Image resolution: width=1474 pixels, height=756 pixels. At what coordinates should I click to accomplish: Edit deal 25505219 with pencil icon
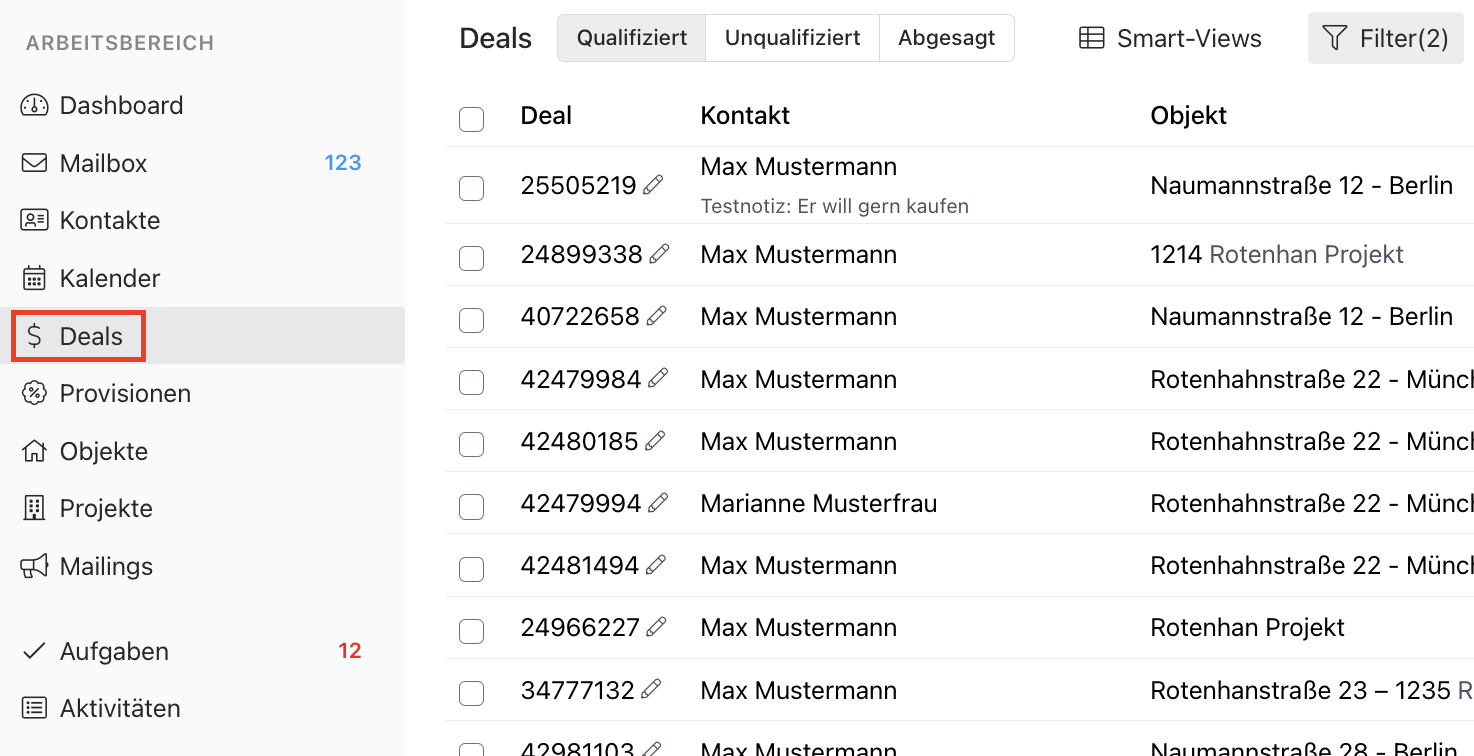click(x=653, y=184)
